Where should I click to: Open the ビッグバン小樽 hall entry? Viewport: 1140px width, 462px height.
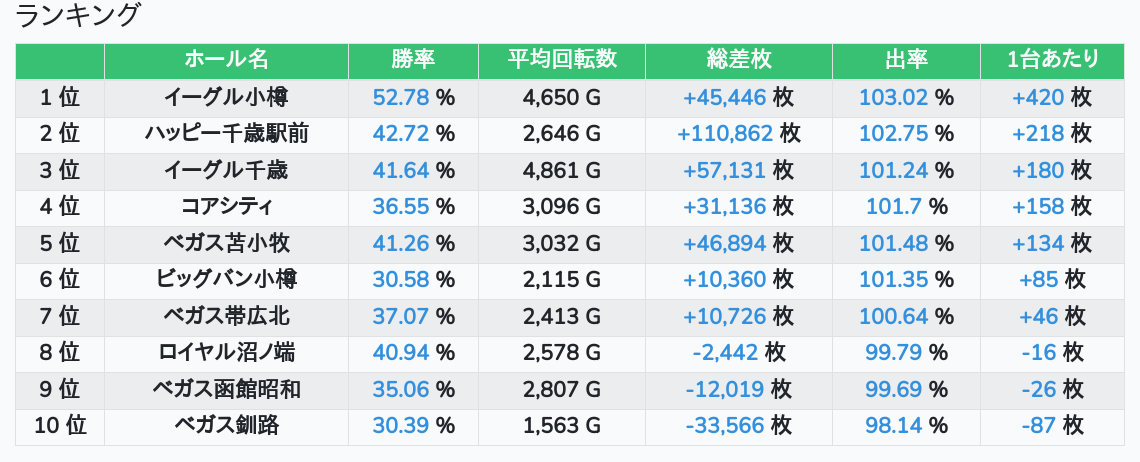pos(226,280)
